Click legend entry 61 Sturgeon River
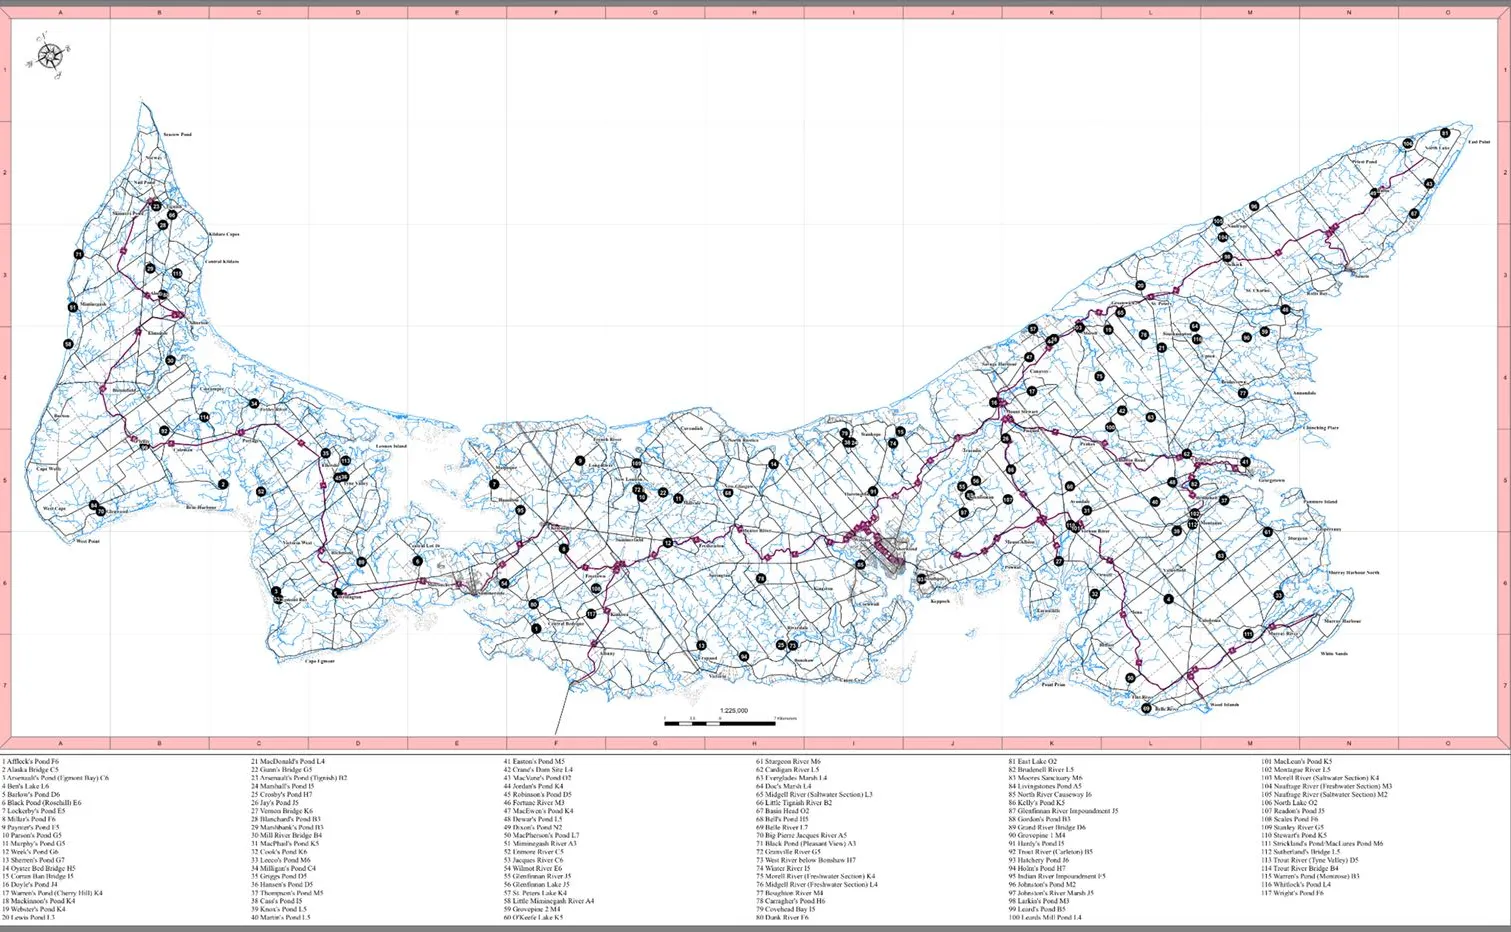 [788, 762]
